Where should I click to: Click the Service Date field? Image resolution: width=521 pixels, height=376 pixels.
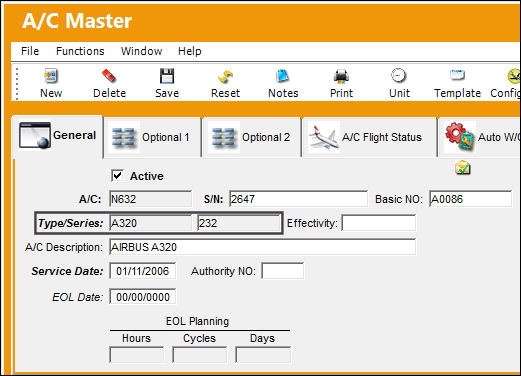point(143,271)
